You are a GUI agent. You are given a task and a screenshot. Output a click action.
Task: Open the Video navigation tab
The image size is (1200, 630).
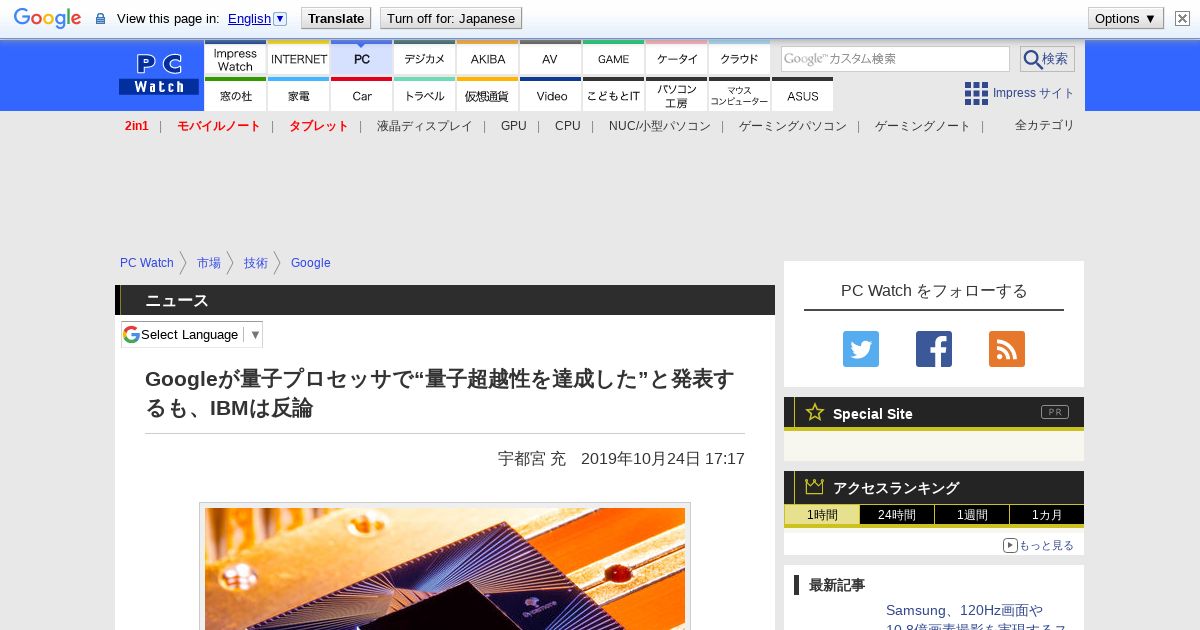pyautogui.click(x=550, y=95)
